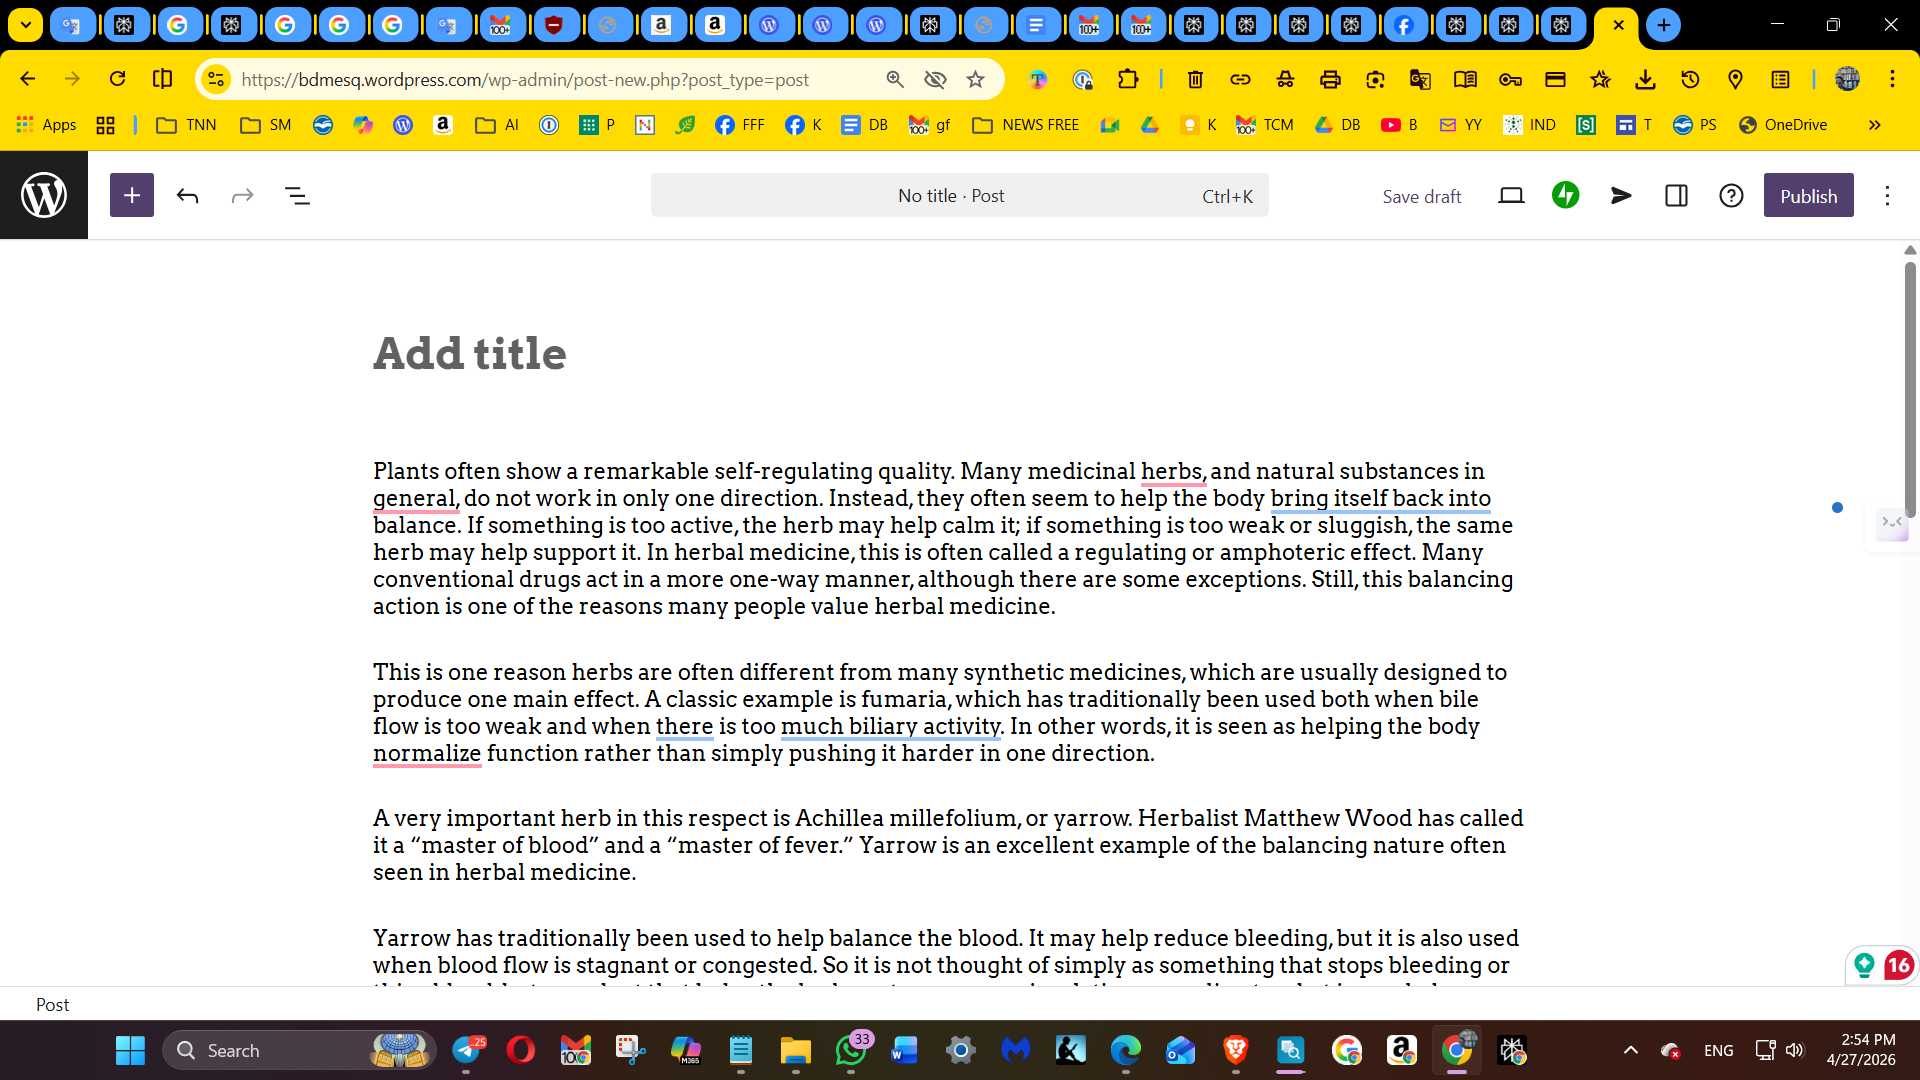The image size is (1920, 1080).
Task: Open the editor Options three-dot menu
Action: [1887, 196]
